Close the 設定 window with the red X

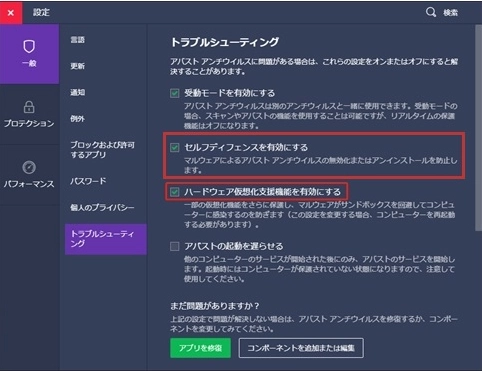point(11,13)
